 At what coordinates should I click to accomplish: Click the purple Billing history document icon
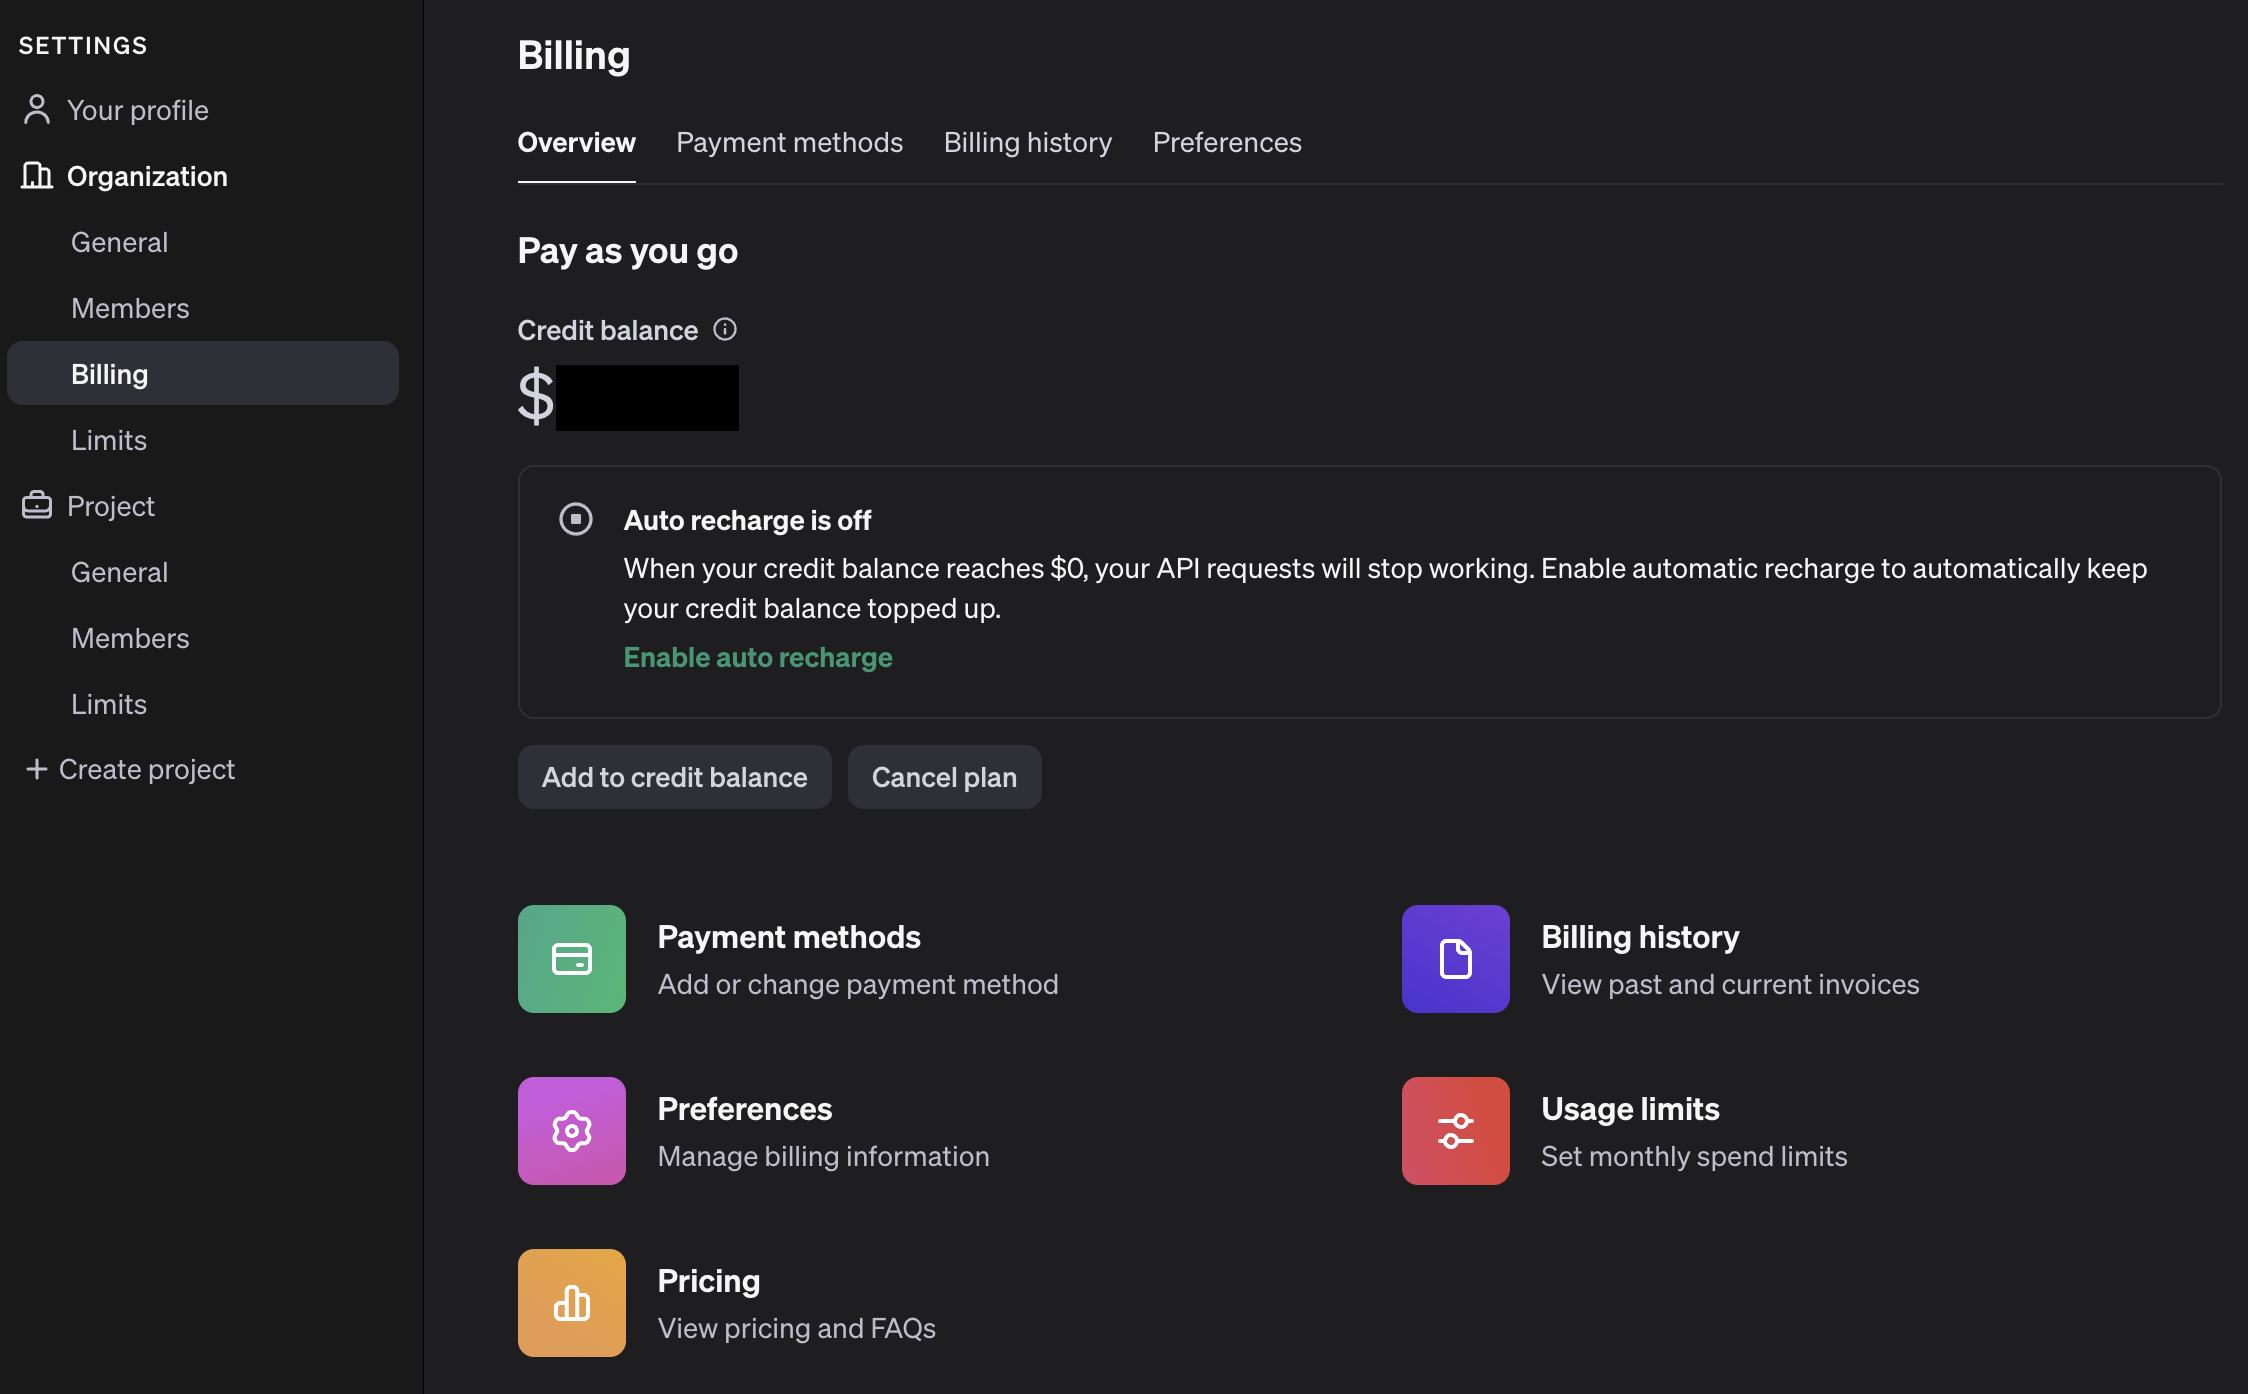pos(1456,959)
